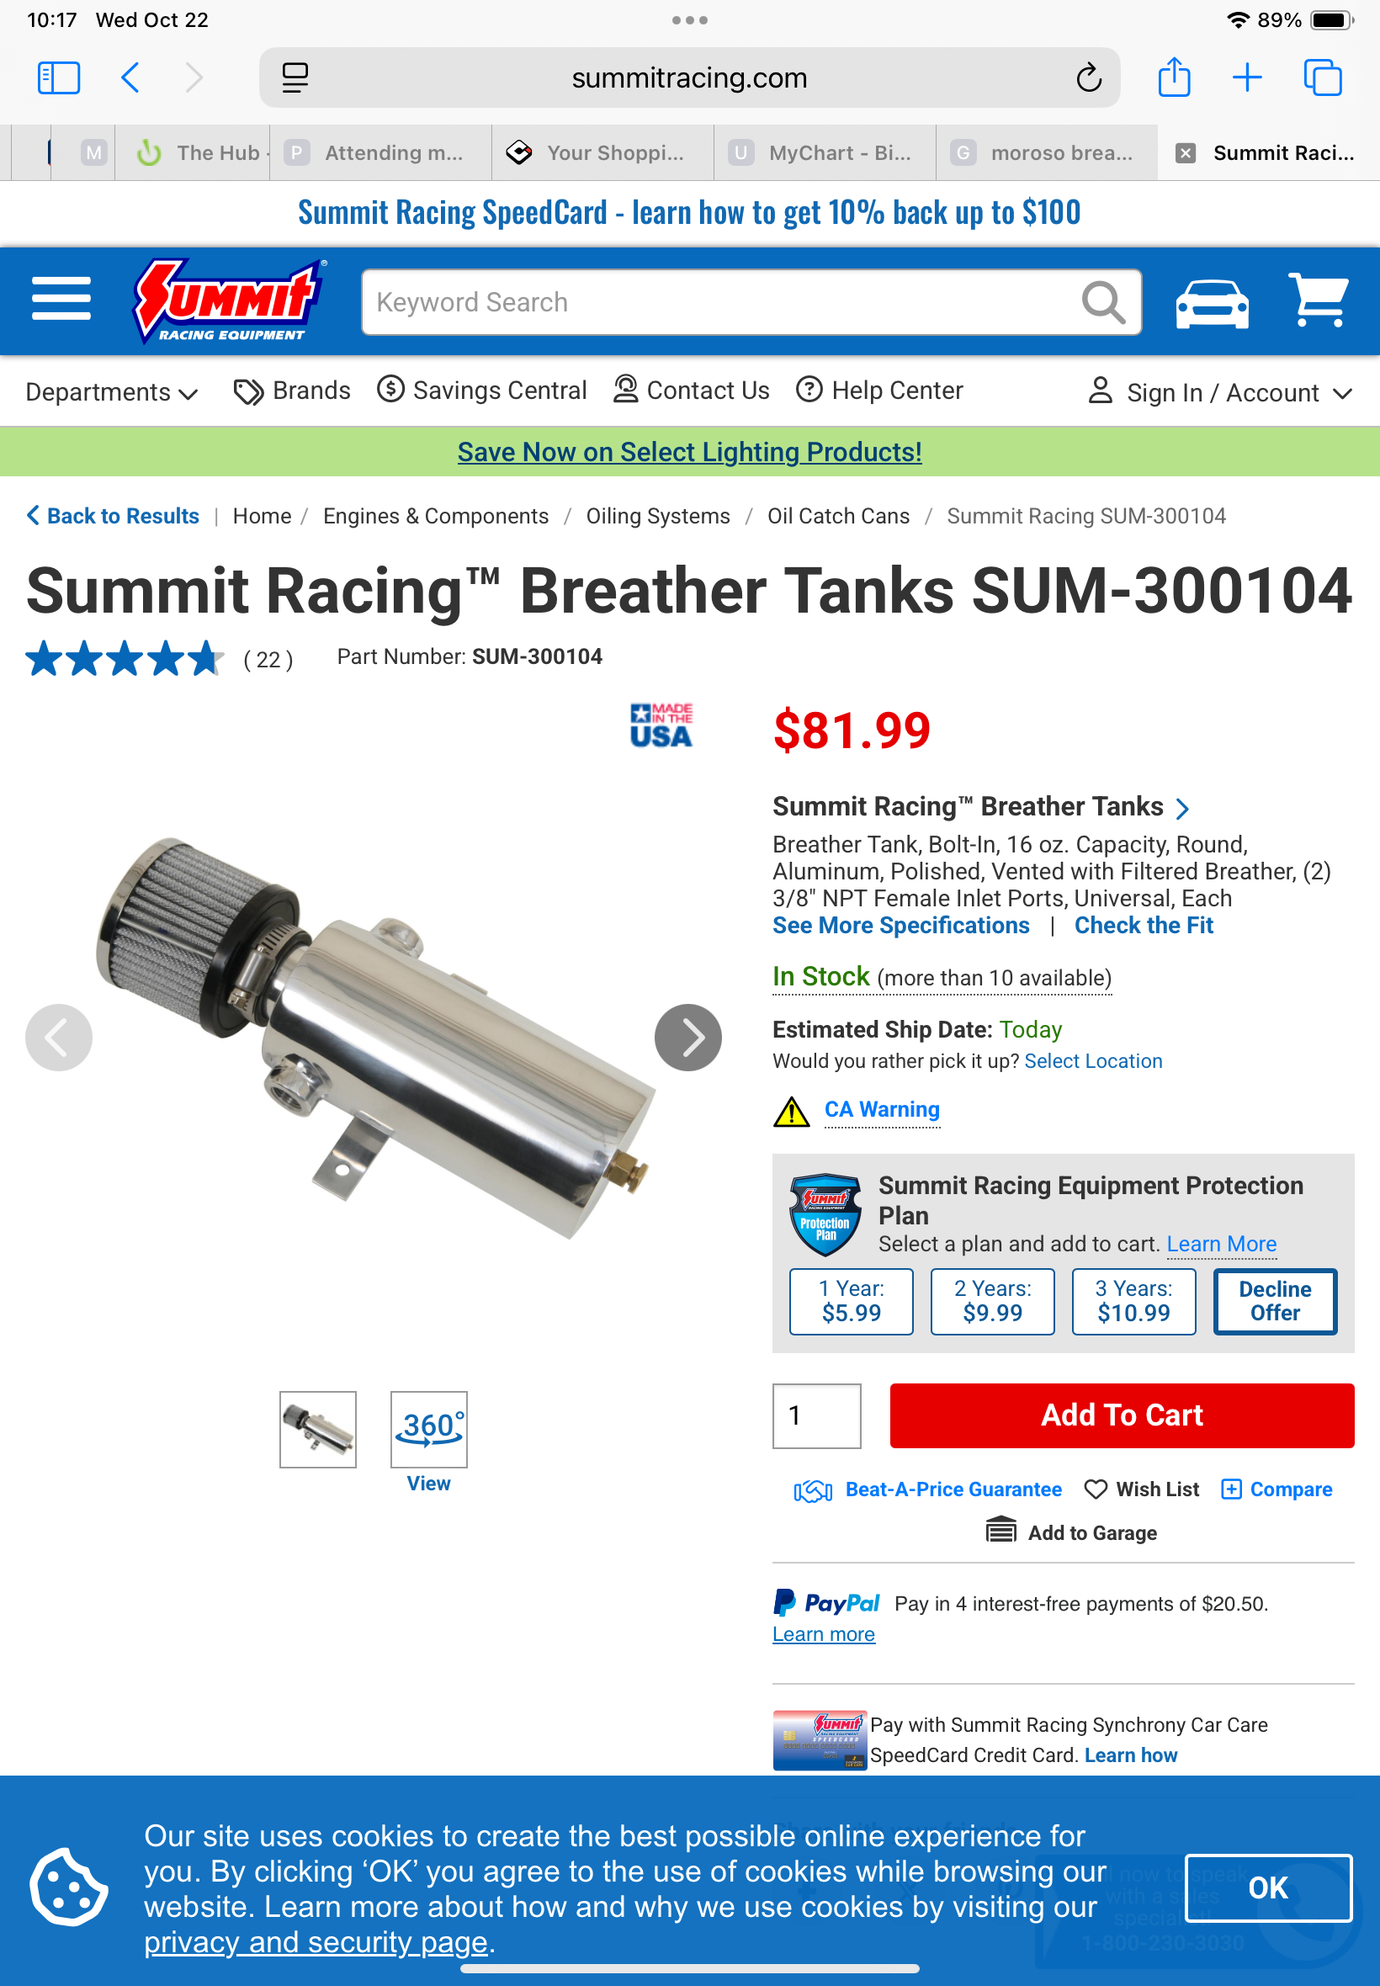Show next product image arrow
The height and width of the screenshot is (1986, 1380).
(x=688, y=1037)
